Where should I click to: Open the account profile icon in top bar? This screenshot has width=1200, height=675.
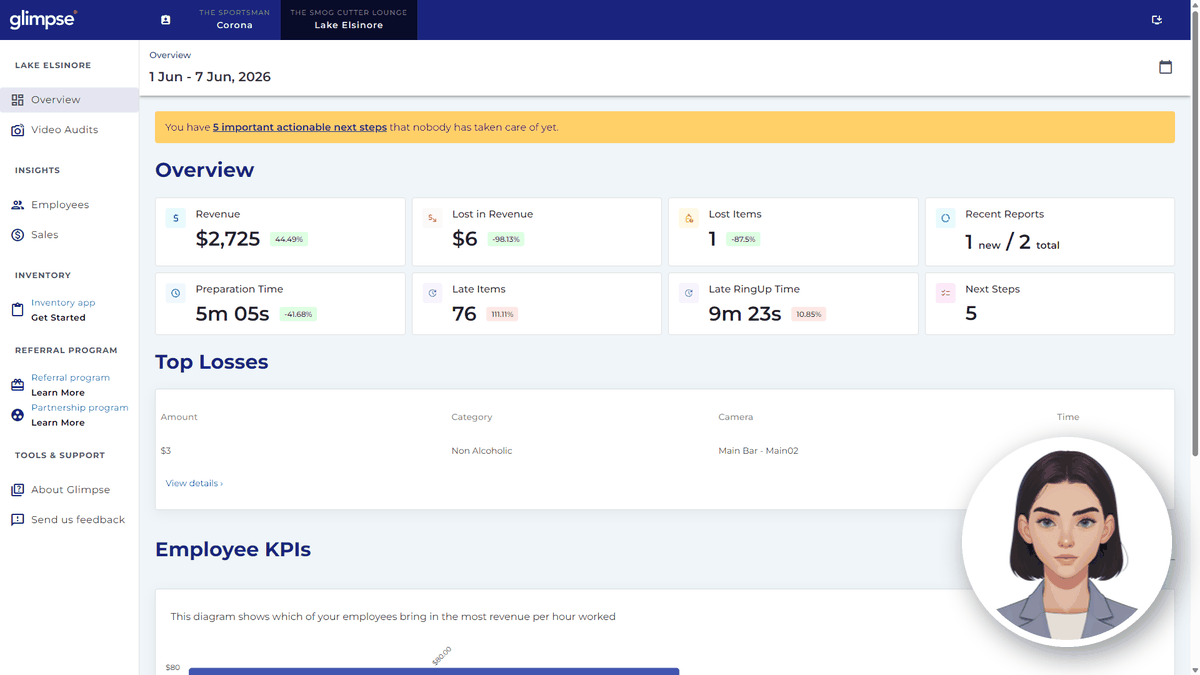tap(166, 20)
